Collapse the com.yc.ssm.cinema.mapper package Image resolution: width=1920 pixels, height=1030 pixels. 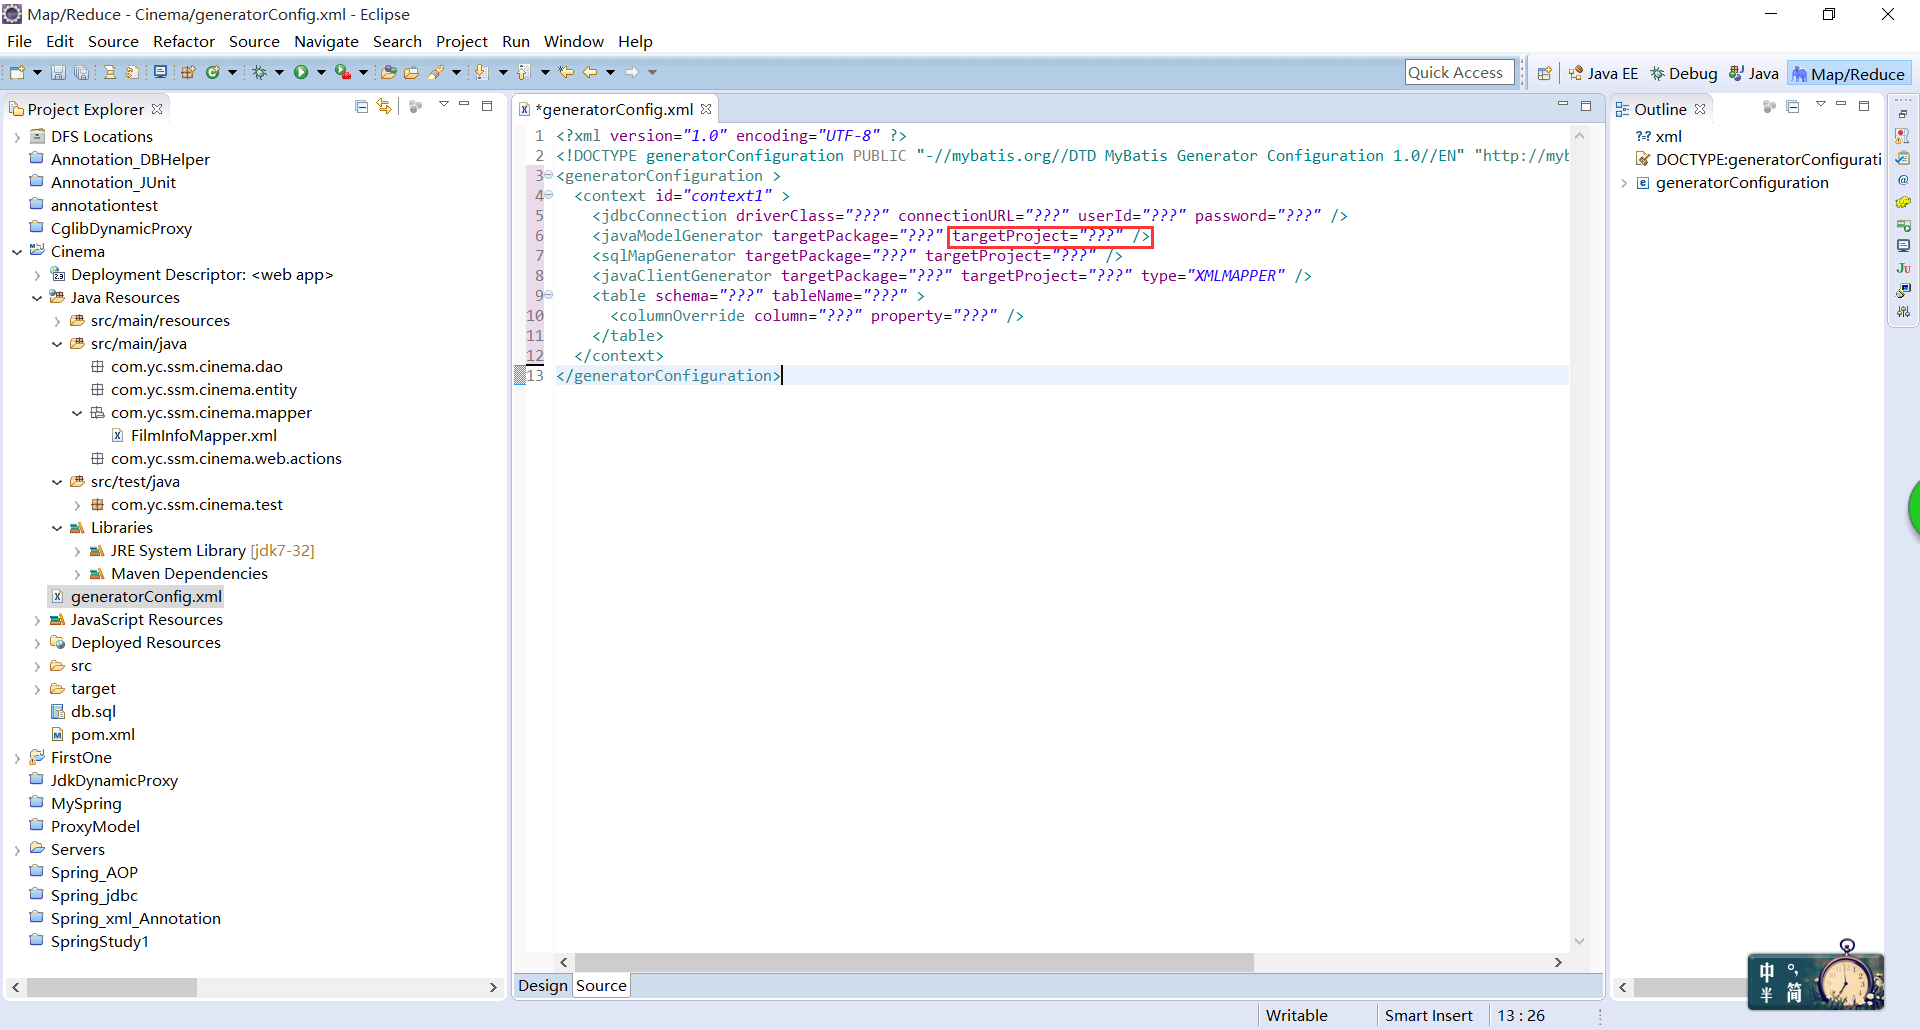coord(77,413)
